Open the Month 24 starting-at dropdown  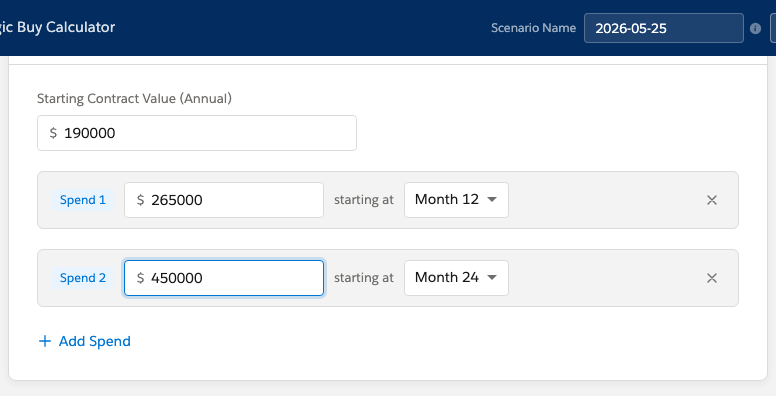[x=456, y=278]
